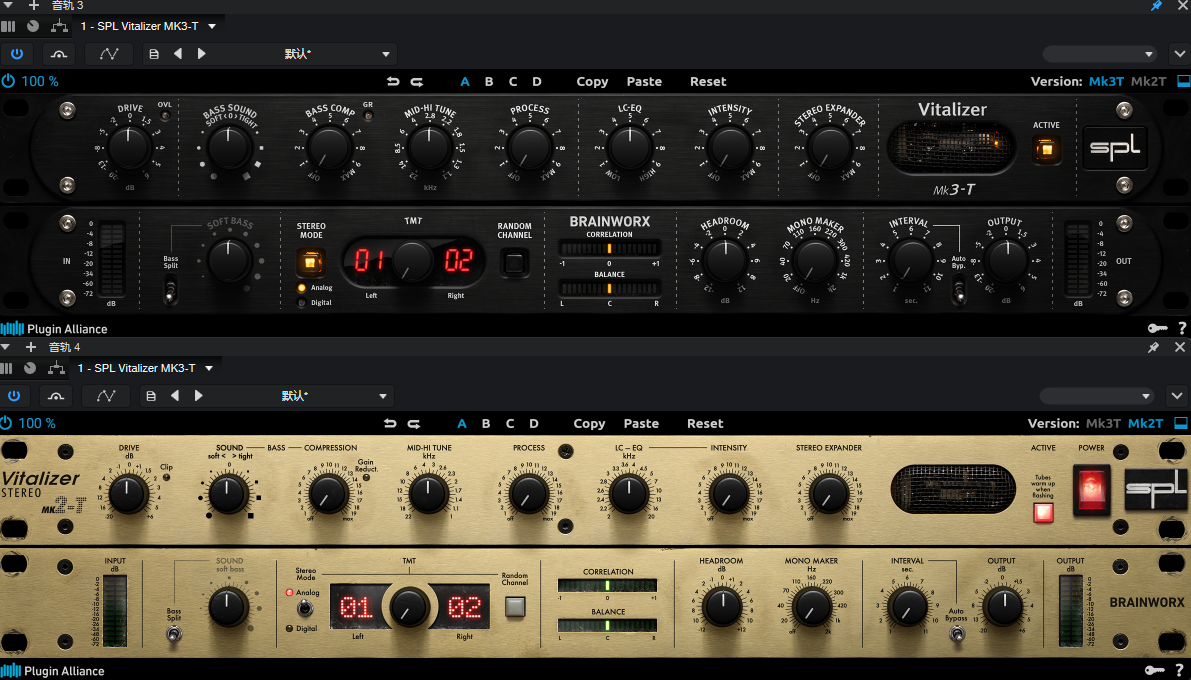Select setting slot B in Mk2-T toolbar

[x=485, y=423]
